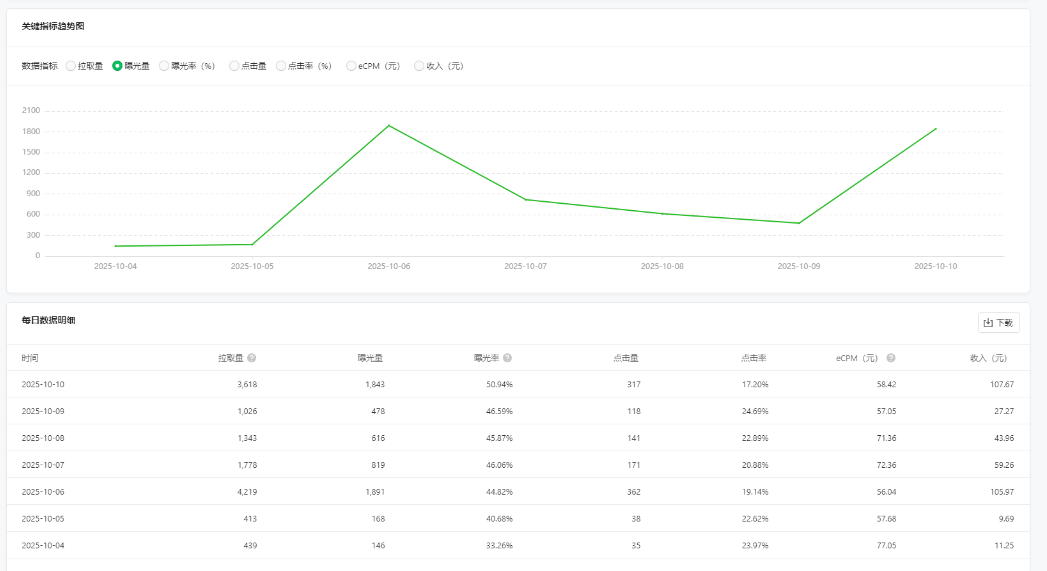The height and width of the screenshot is (571, 1047).
Task: Choose the 曝光率（%） metric radio button
Action: (164, 66)
